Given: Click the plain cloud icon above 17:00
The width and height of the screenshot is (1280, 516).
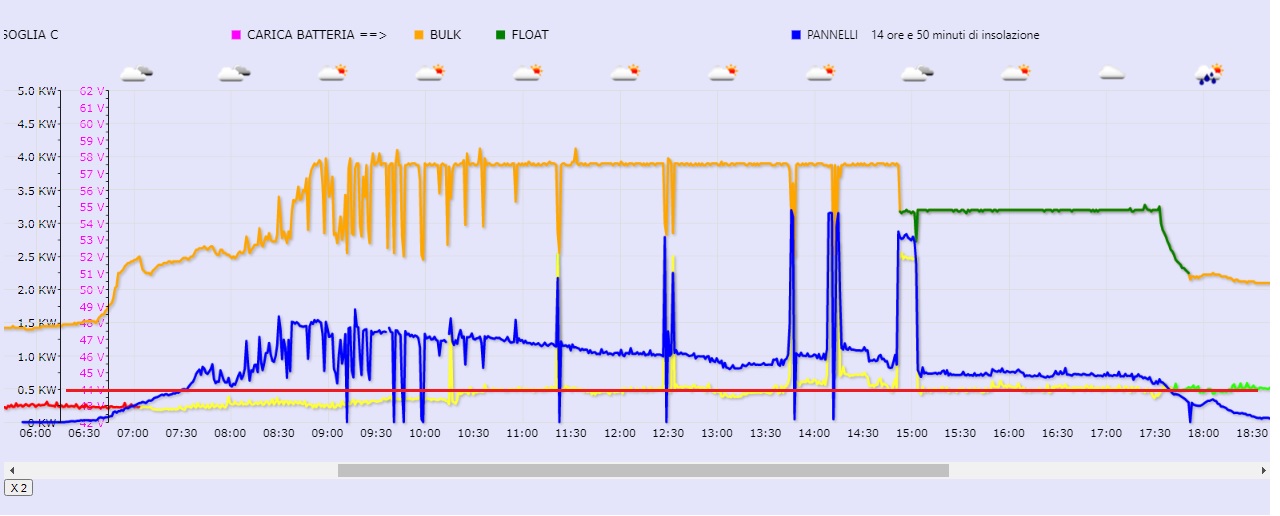Looking at the screenshot, I should click(1112, 73).
